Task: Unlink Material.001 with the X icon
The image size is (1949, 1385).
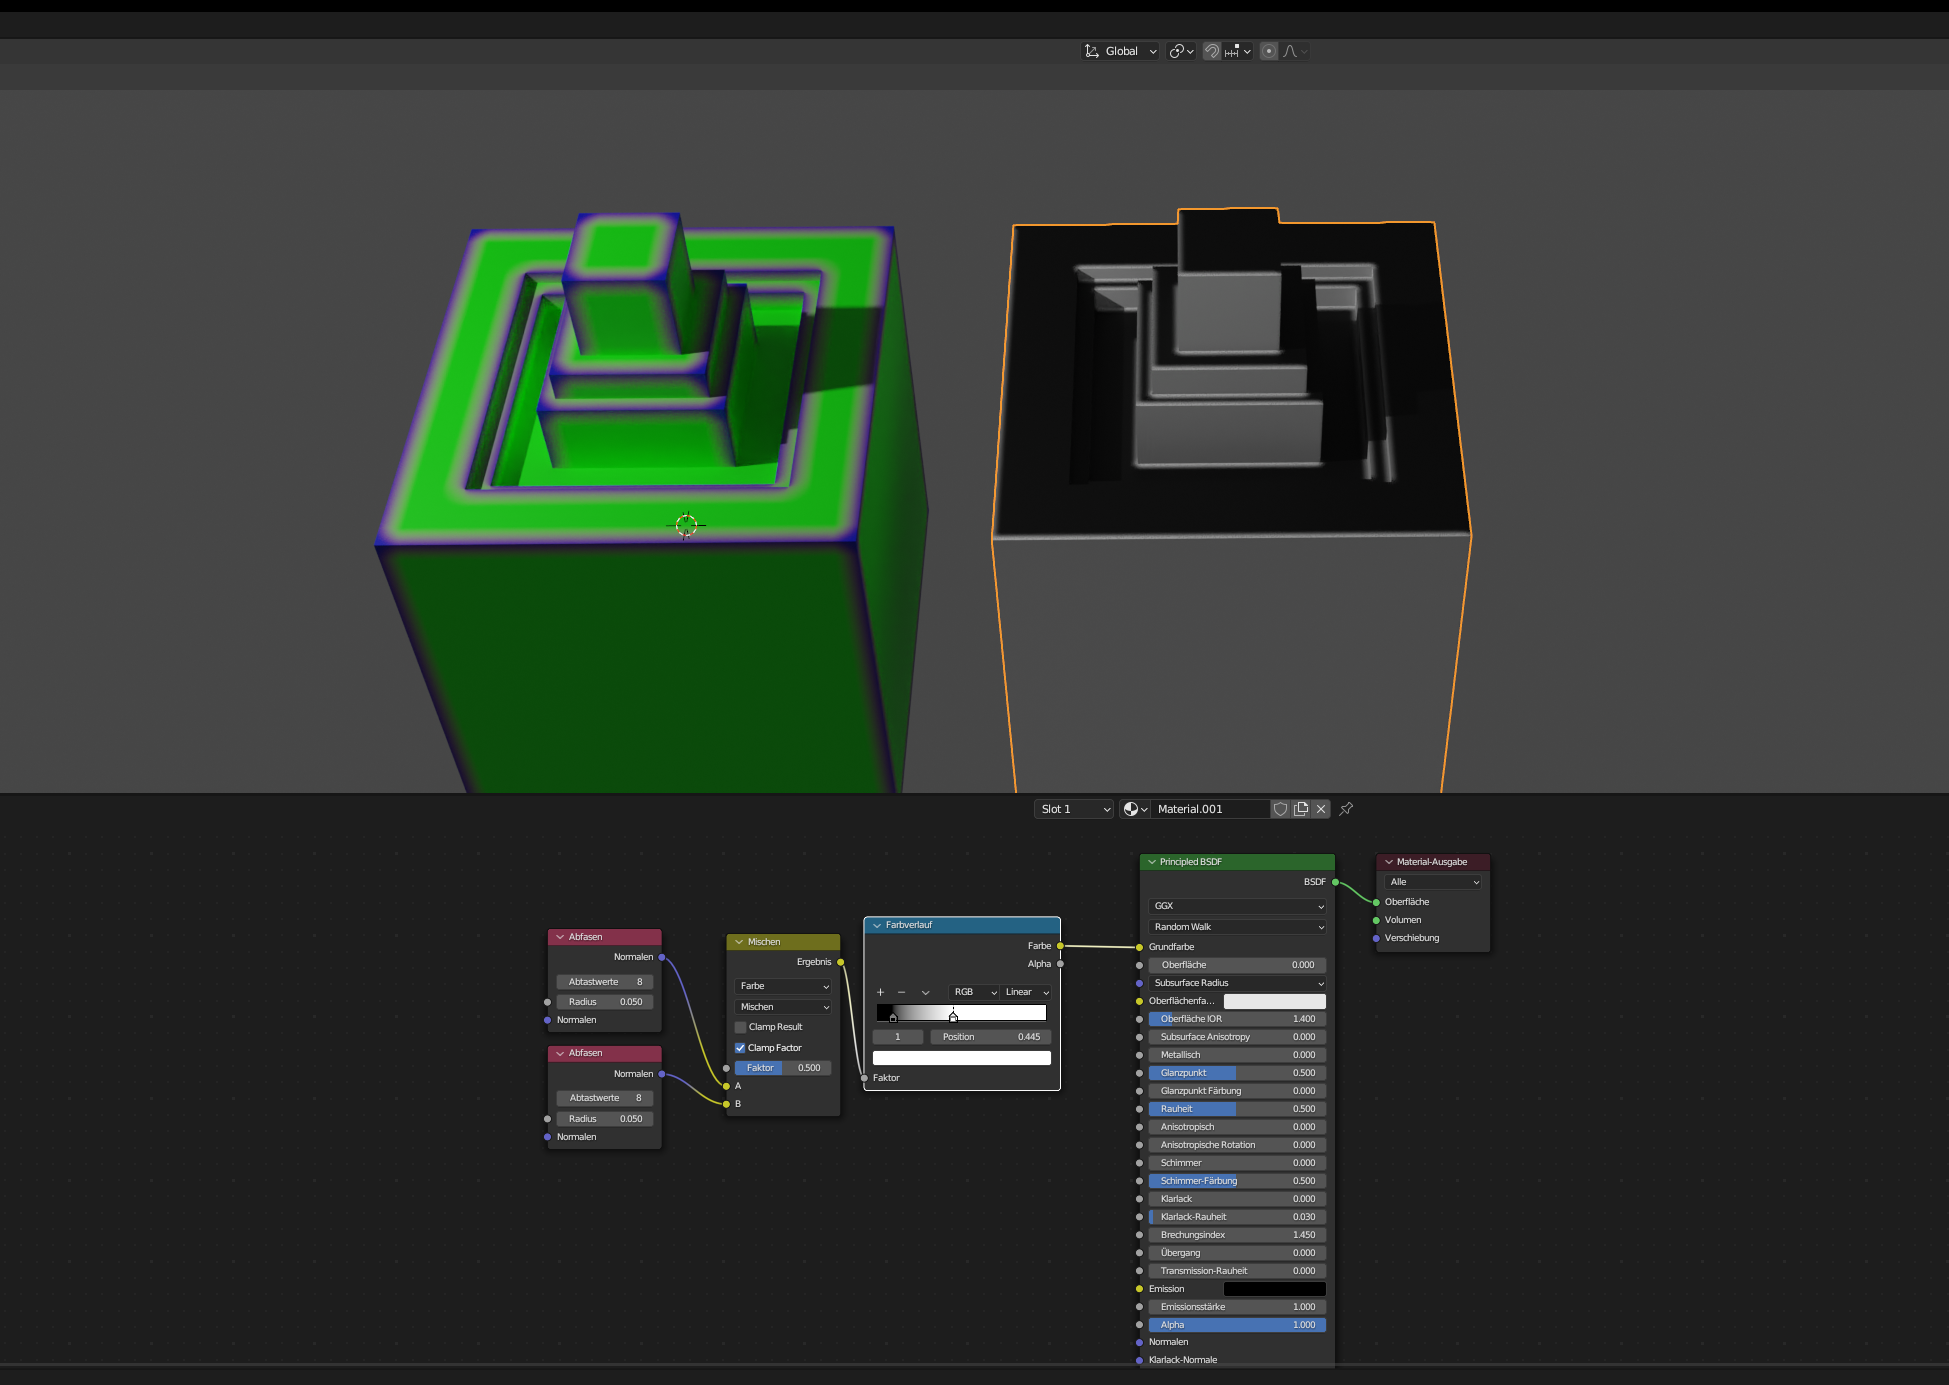Action: (x=1321, y=809)
